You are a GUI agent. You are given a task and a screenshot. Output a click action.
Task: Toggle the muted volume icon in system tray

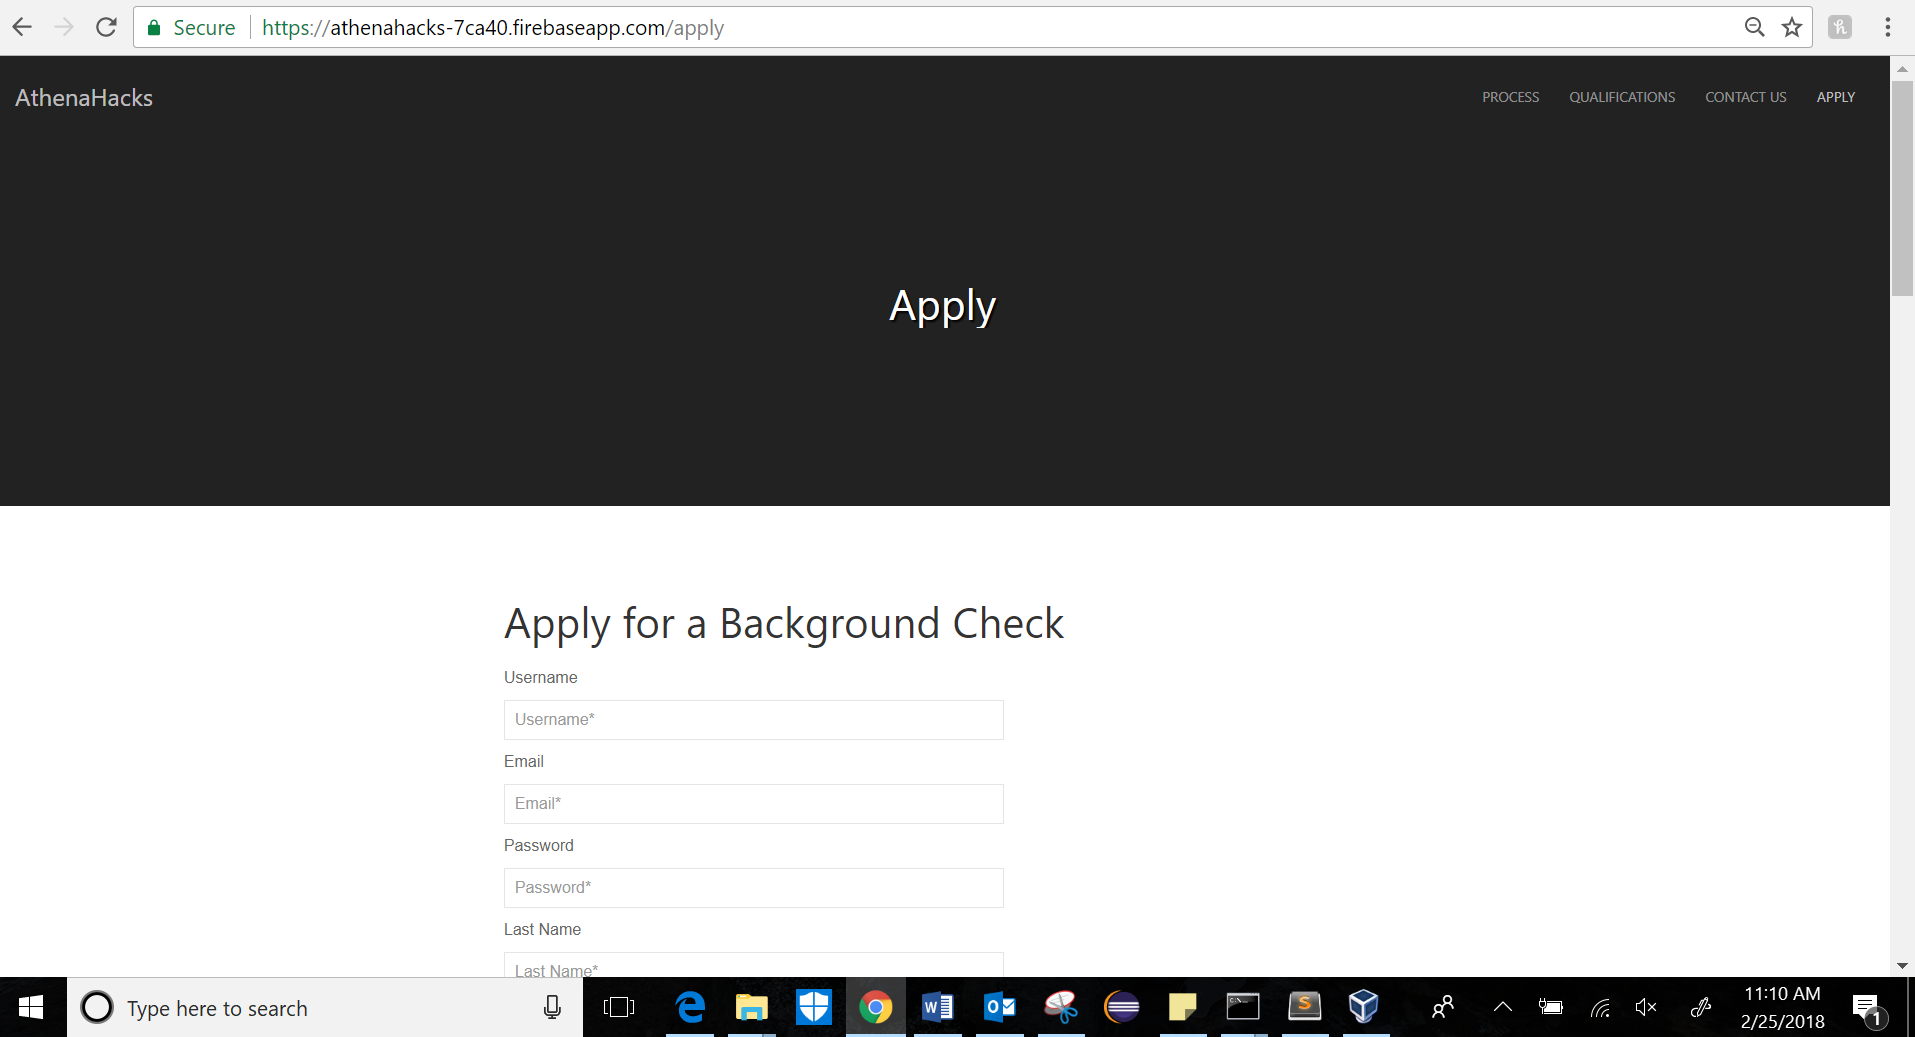(1646, 1008)
